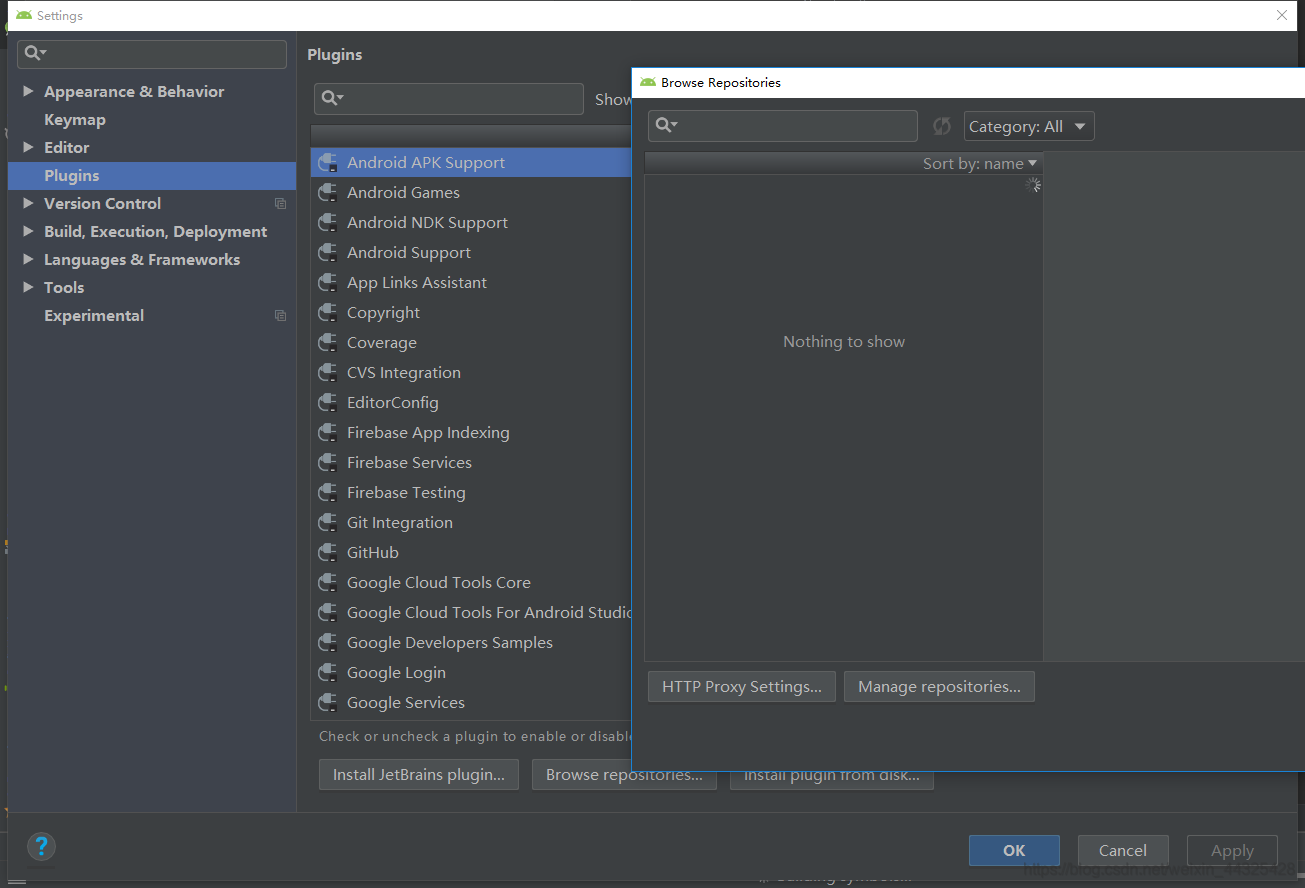
Task: Click the Android APK Support plugin icon
Action: click(x=327, y=163)
